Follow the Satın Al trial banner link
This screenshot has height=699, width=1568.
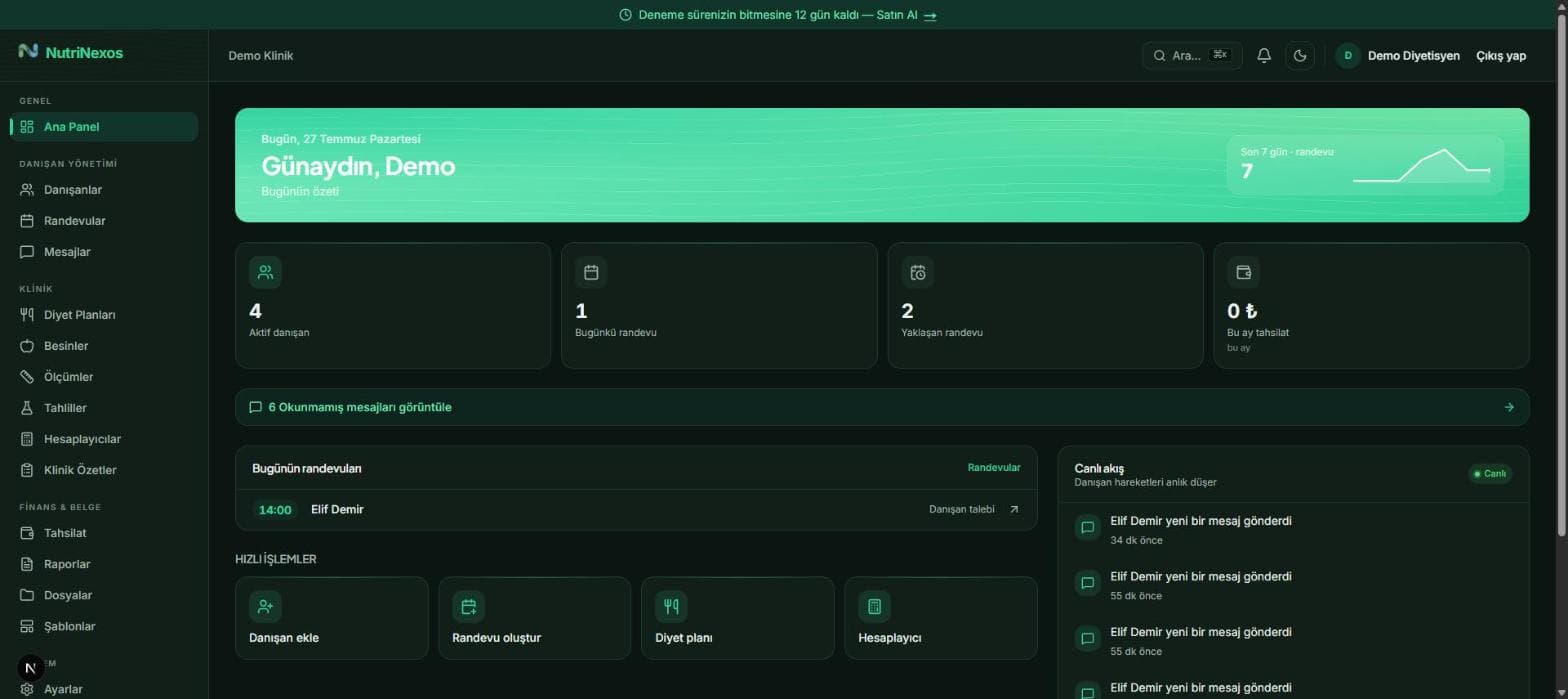906,15
